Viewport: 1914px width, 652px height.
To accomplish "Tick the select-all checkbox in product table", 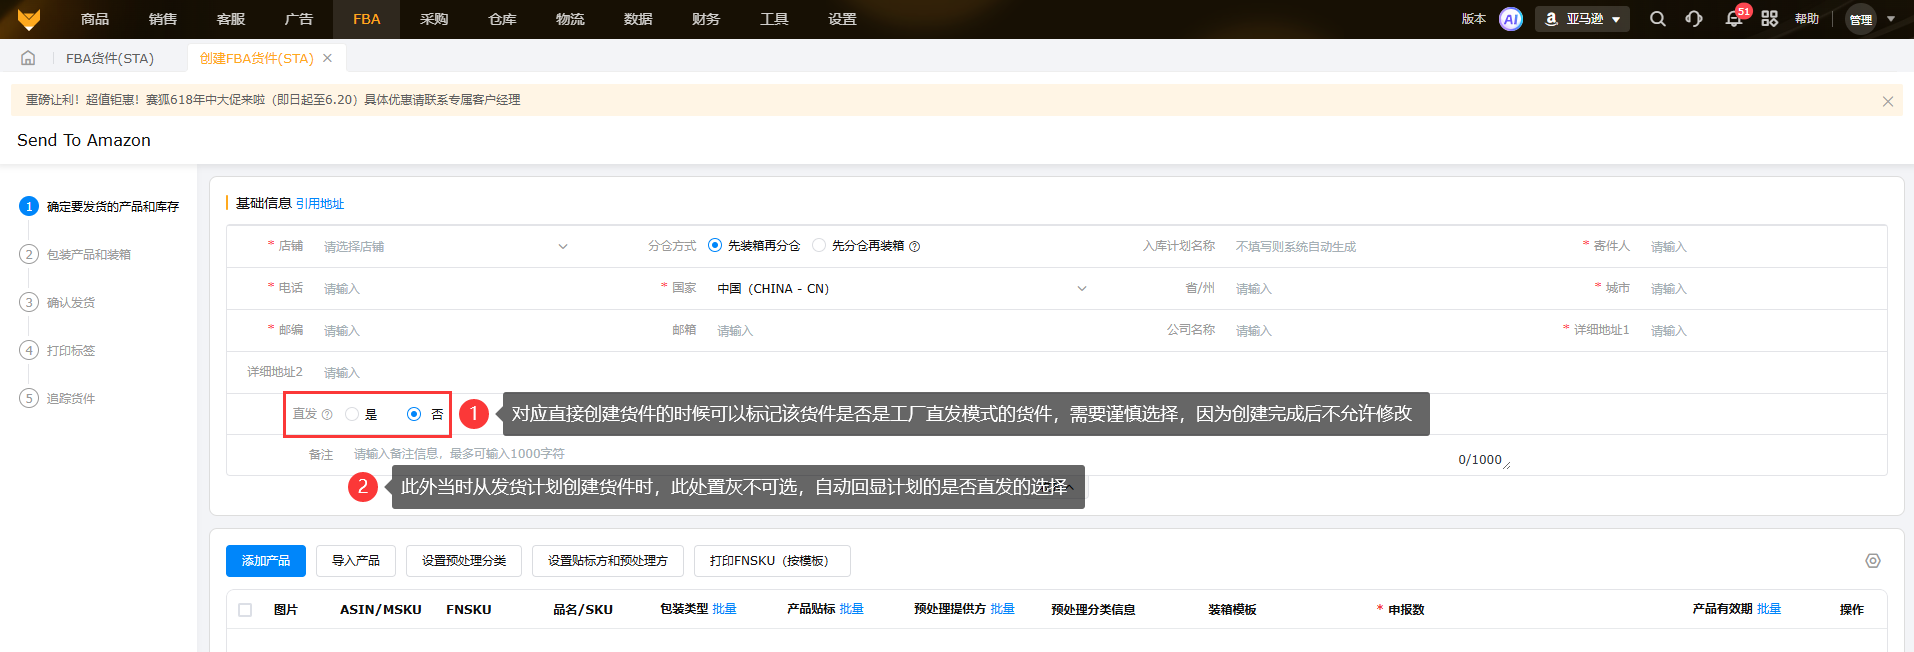I will click(x=245, y=609).
